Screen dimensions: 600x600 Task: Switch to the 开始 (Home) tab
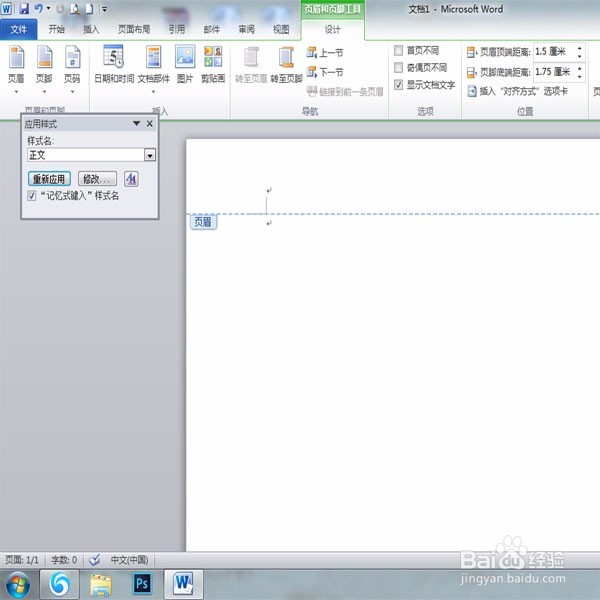click(x=57, y=29)
